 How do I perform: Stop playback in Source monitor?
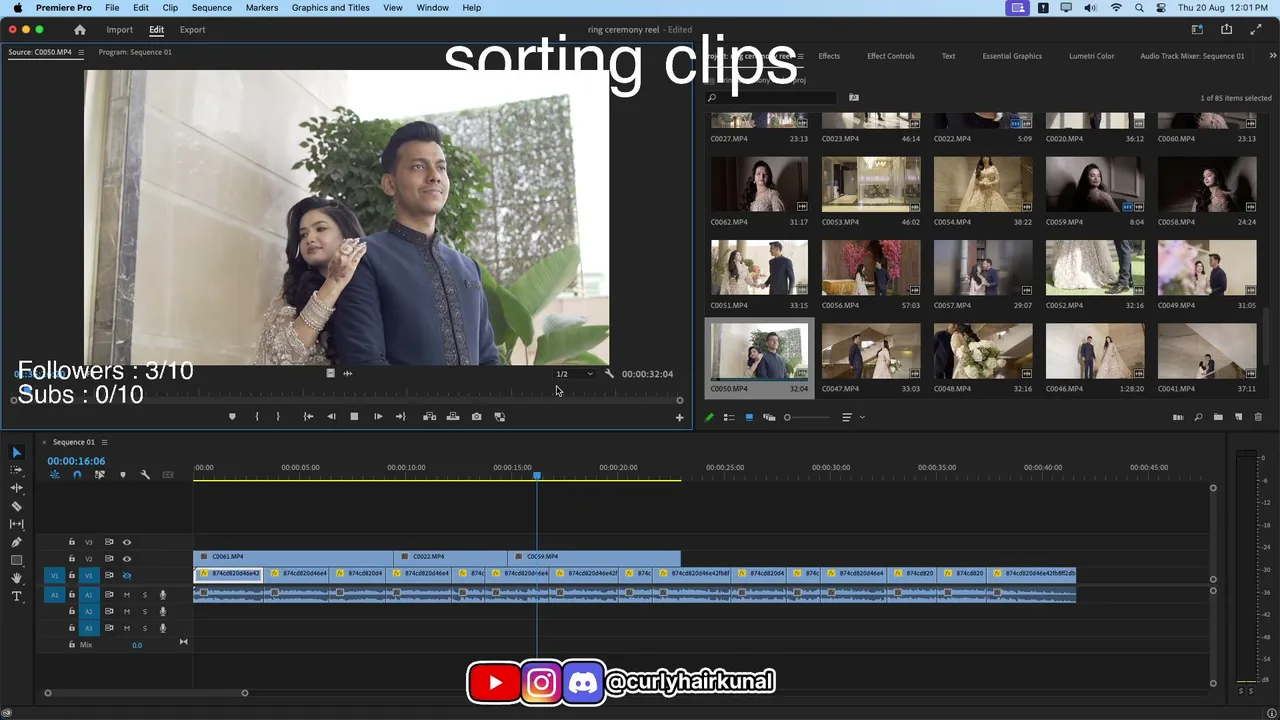click(354, 417)
